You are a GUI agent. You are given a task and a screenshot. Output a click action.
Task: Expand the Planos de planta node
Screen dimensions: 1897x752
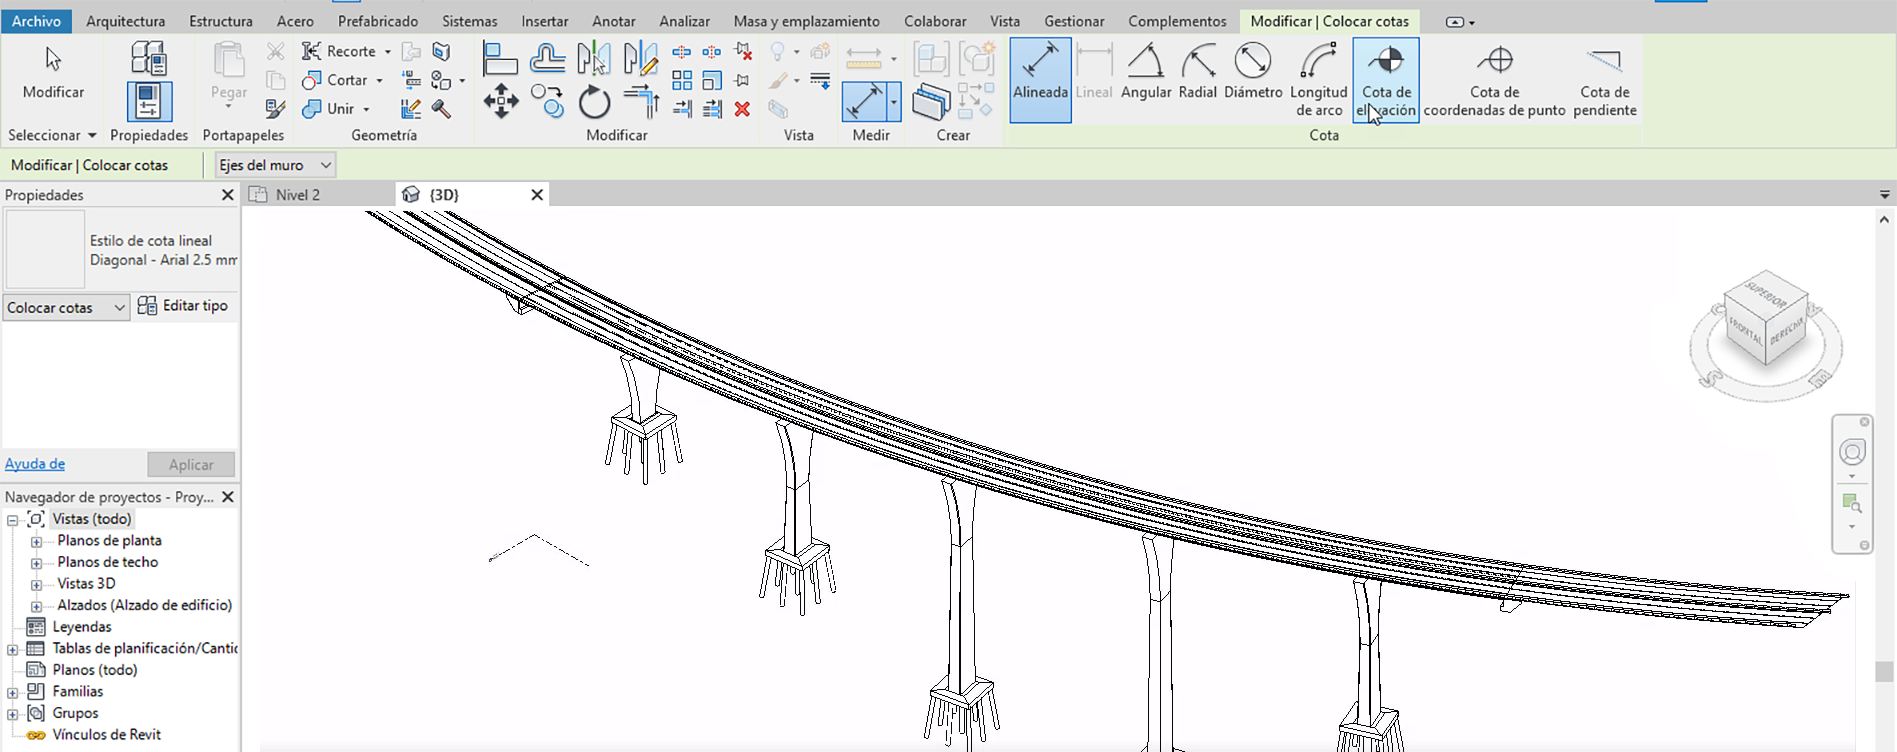pyautogui.click(x=37, y=542)
